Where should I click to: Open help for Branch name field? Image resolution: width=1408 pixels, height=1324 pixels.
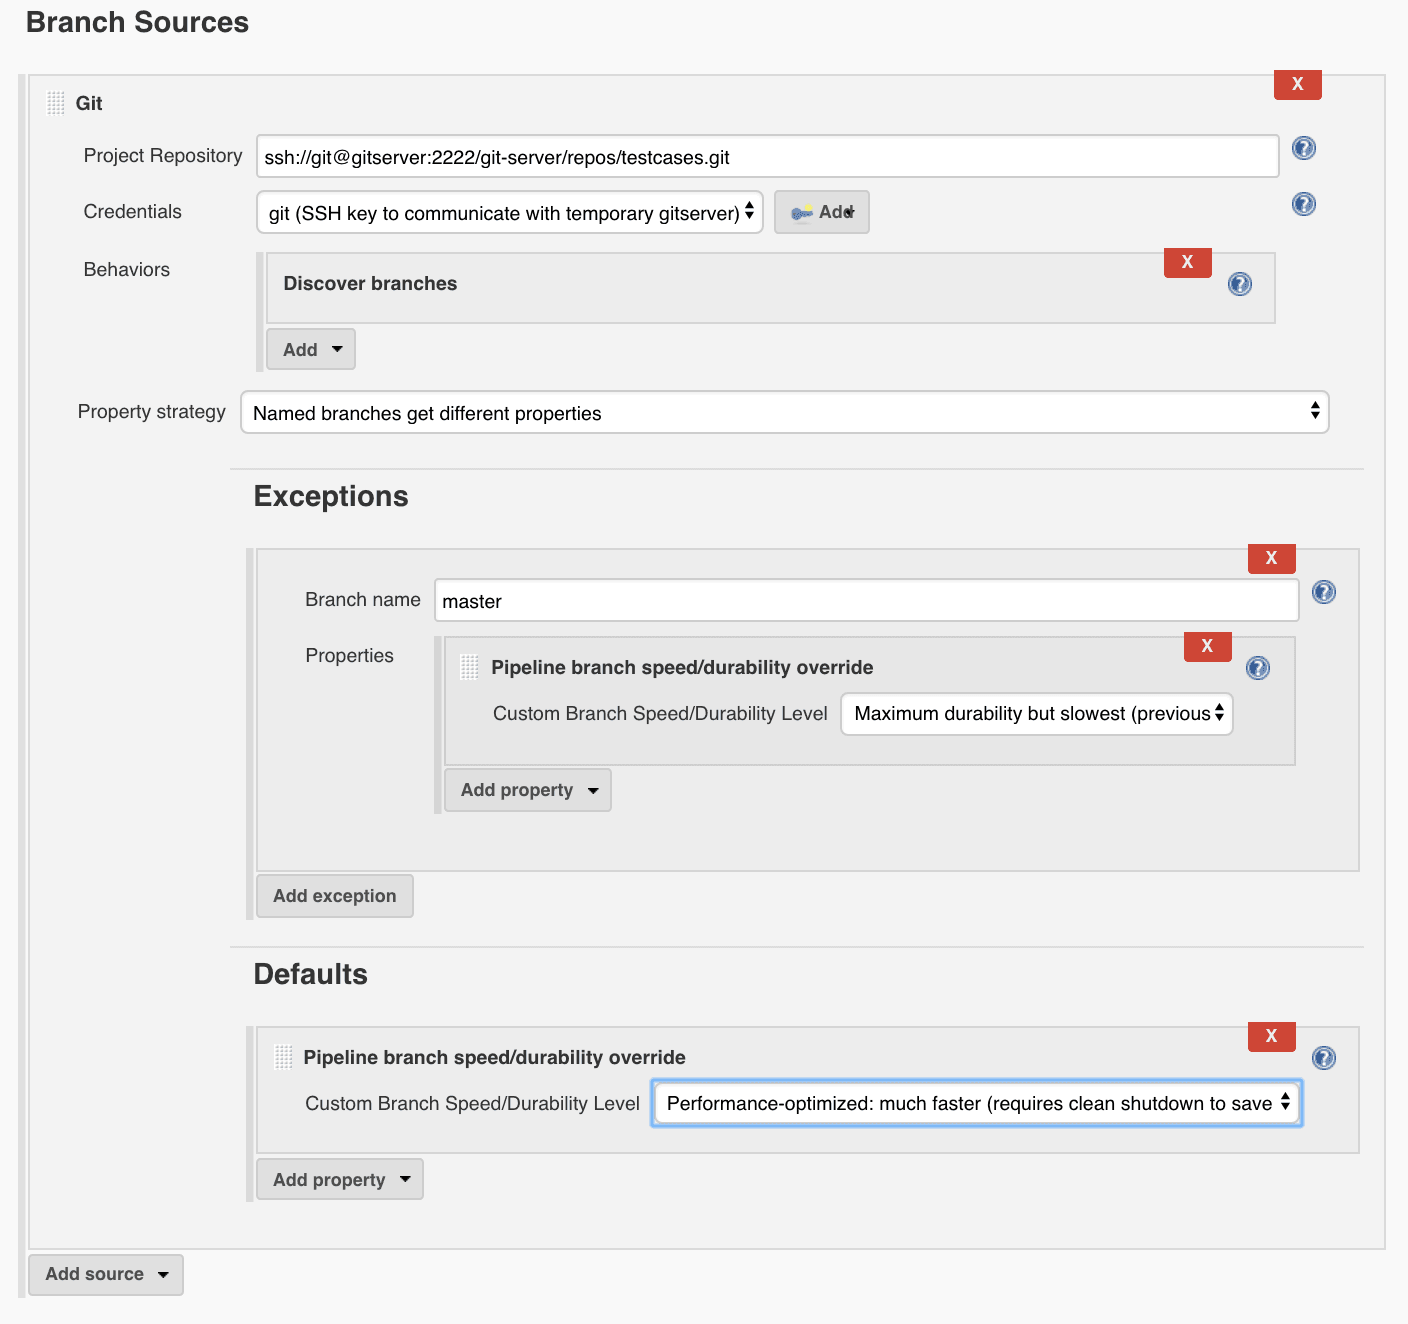coord(1323,592)
